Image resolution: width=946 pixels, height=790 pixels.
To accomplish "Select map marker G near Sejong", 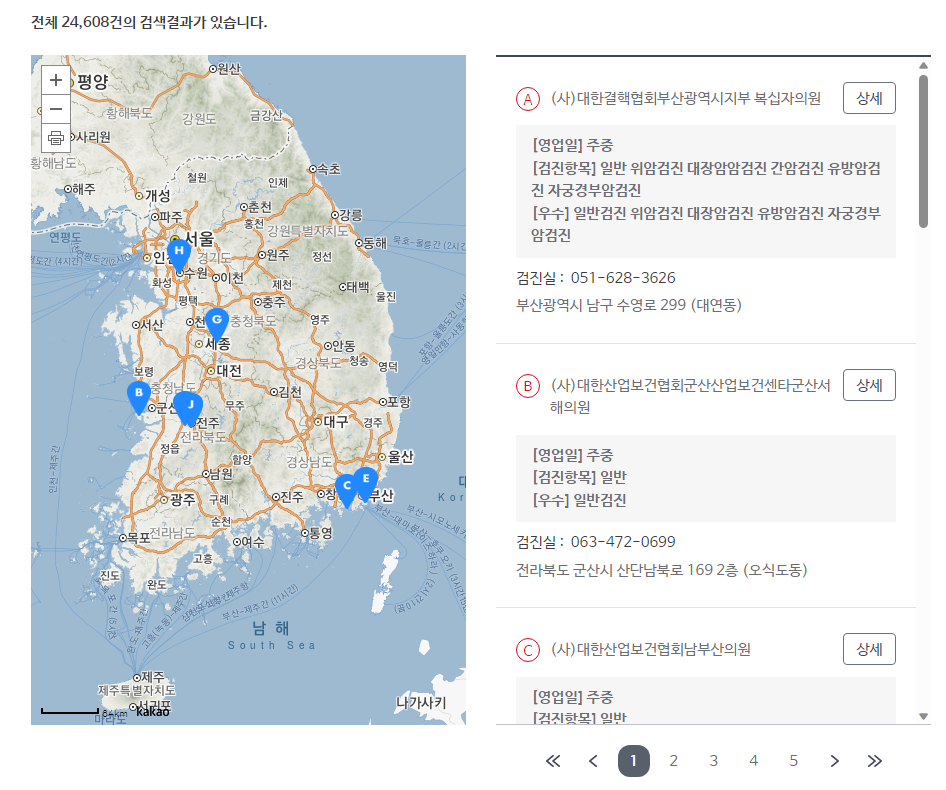I will pyautogui.click(x=216, y=319).
